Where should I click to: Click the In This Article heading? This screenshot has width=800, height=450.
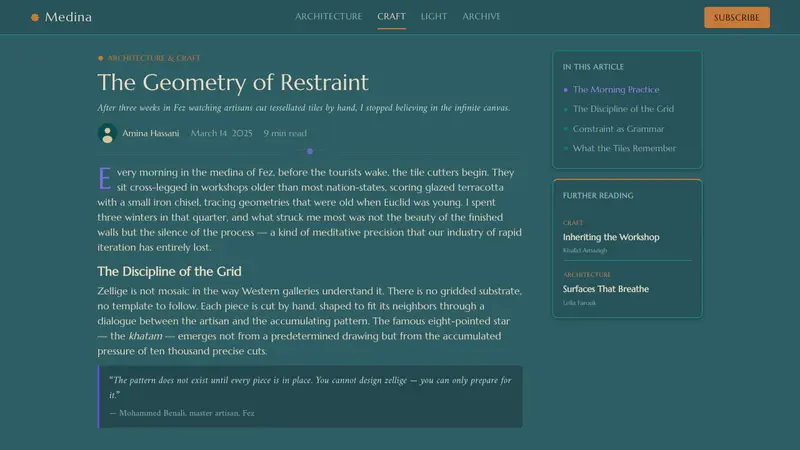coord(593,67)
